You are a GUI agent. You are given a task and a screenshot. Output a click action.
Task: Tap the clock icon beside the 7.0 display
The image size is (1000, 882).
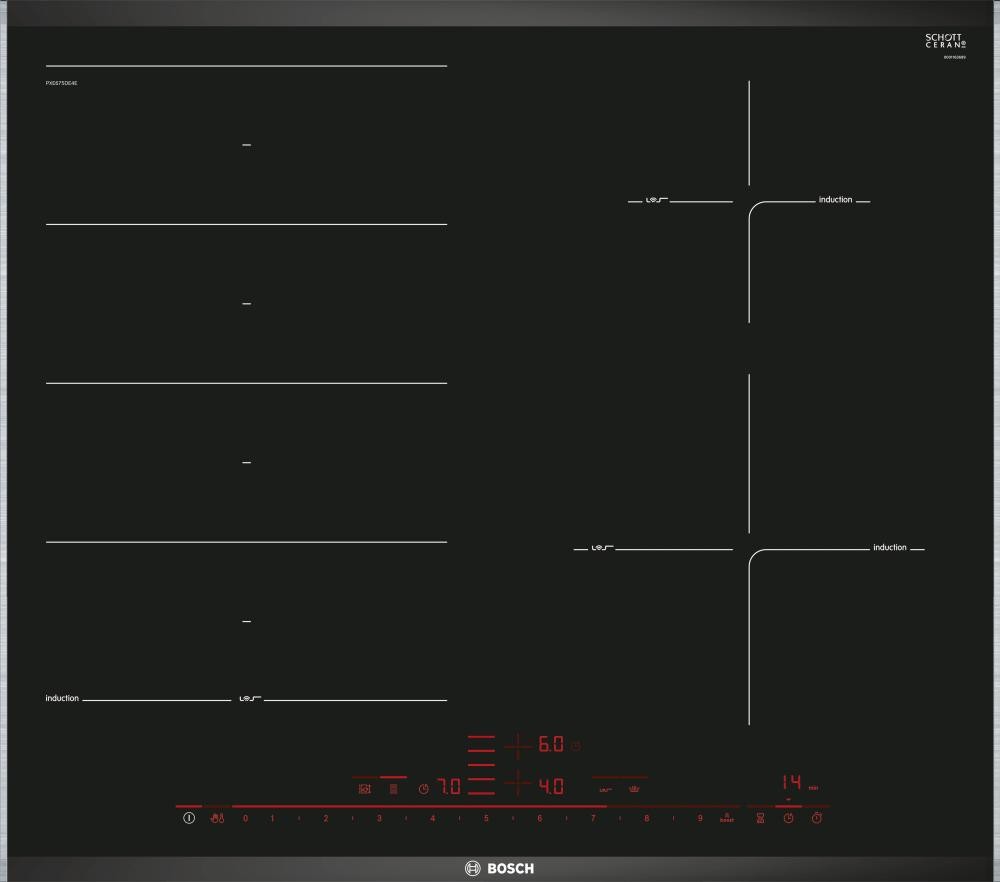(x=424, y=788)
